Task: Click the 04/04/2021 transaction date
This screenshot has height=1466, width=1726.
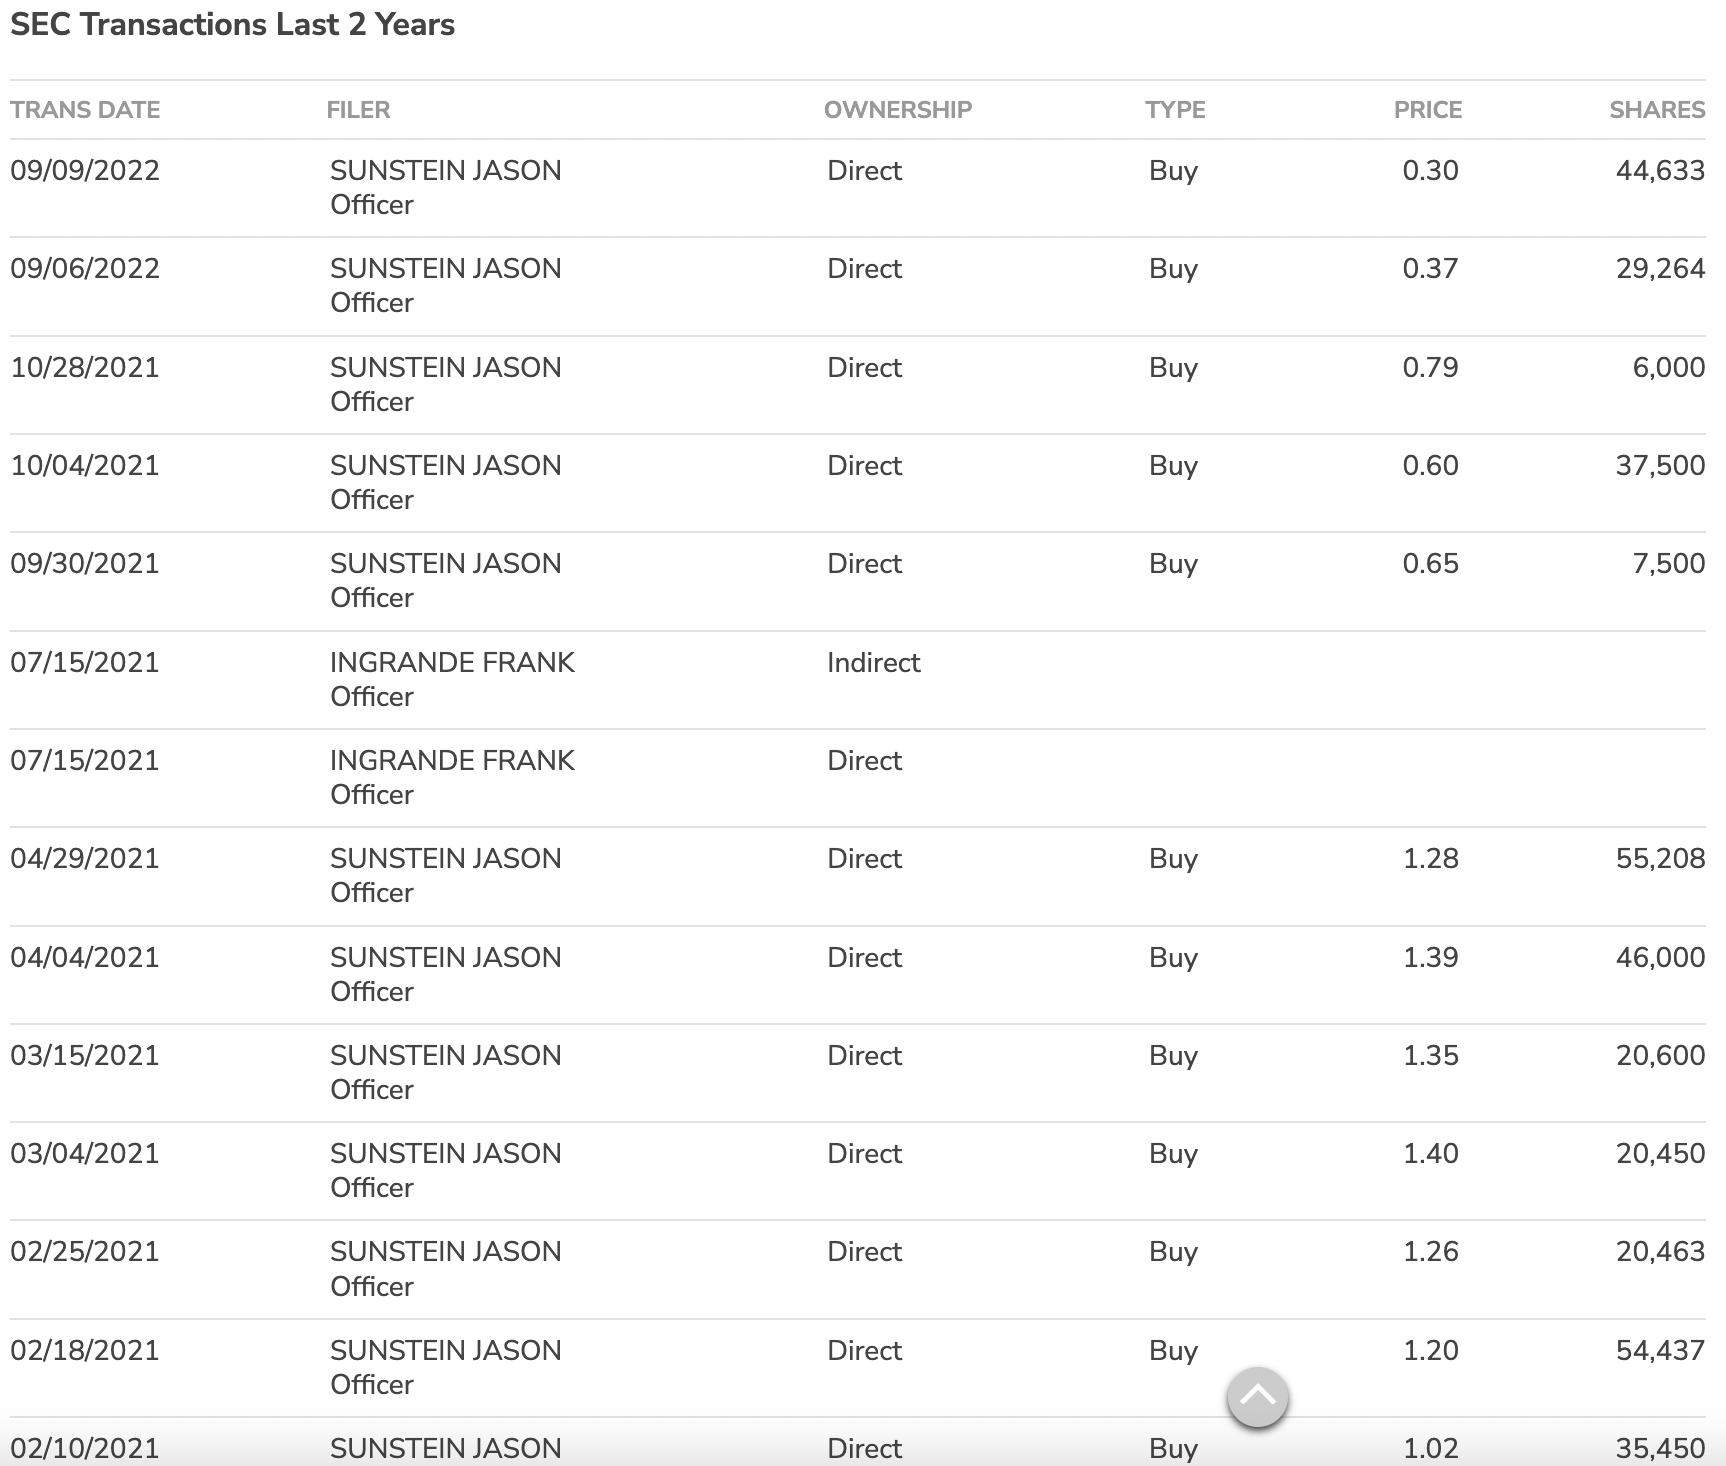Action: 85,958
